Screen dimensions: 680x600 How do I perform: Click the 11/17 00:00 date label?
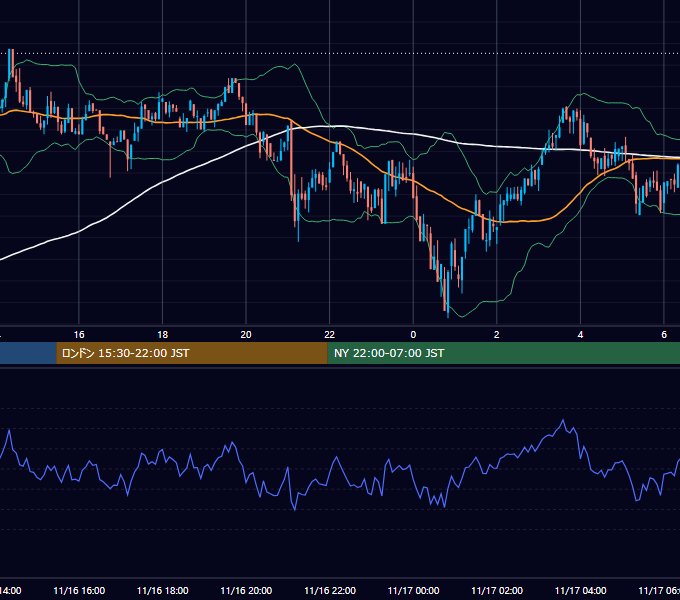[x=413, y=591]
